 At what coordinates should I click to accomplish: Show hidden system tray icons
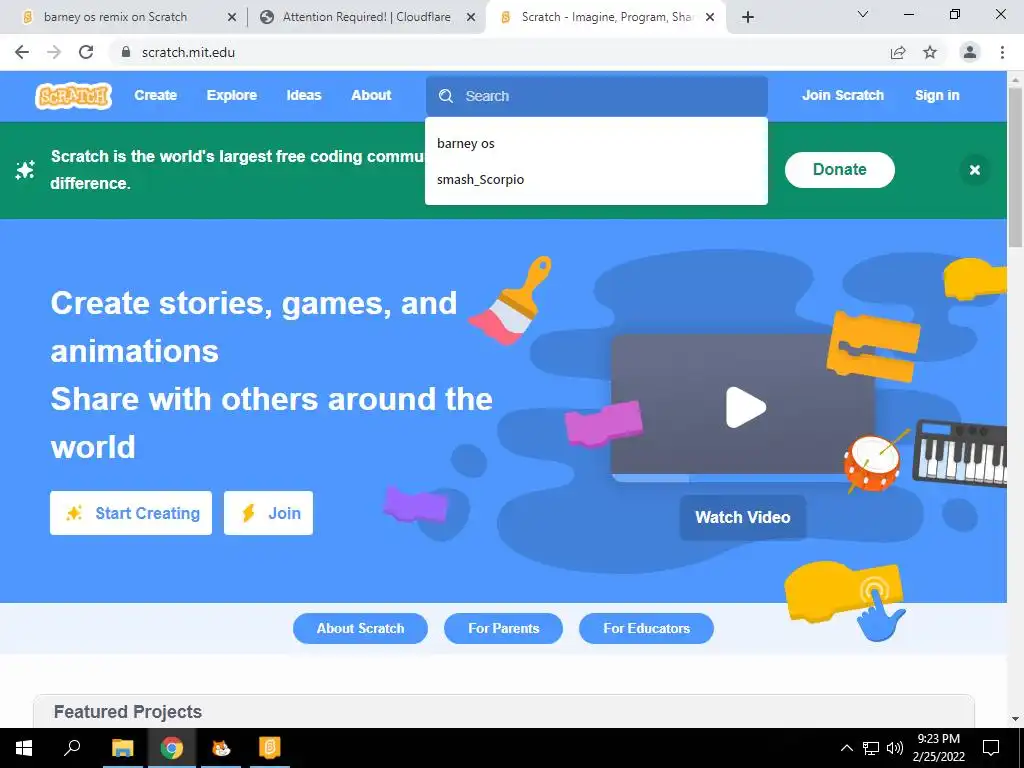tap(846, 748)
